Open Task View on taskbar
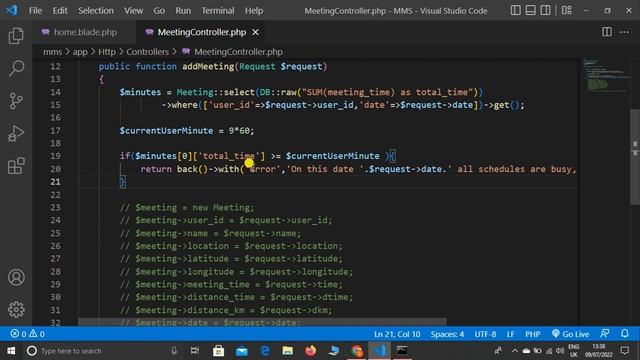 pos(195,351)
